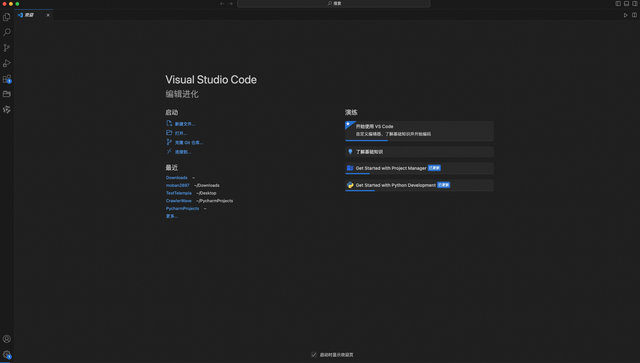The image size is (640, 363).
Task: Go back with the left arrow
Action: [x=222, y=3]
